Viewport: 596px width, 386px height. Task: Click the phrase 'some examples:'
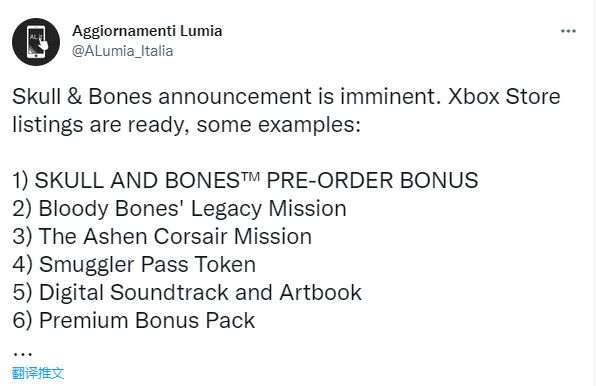point(279,125)
